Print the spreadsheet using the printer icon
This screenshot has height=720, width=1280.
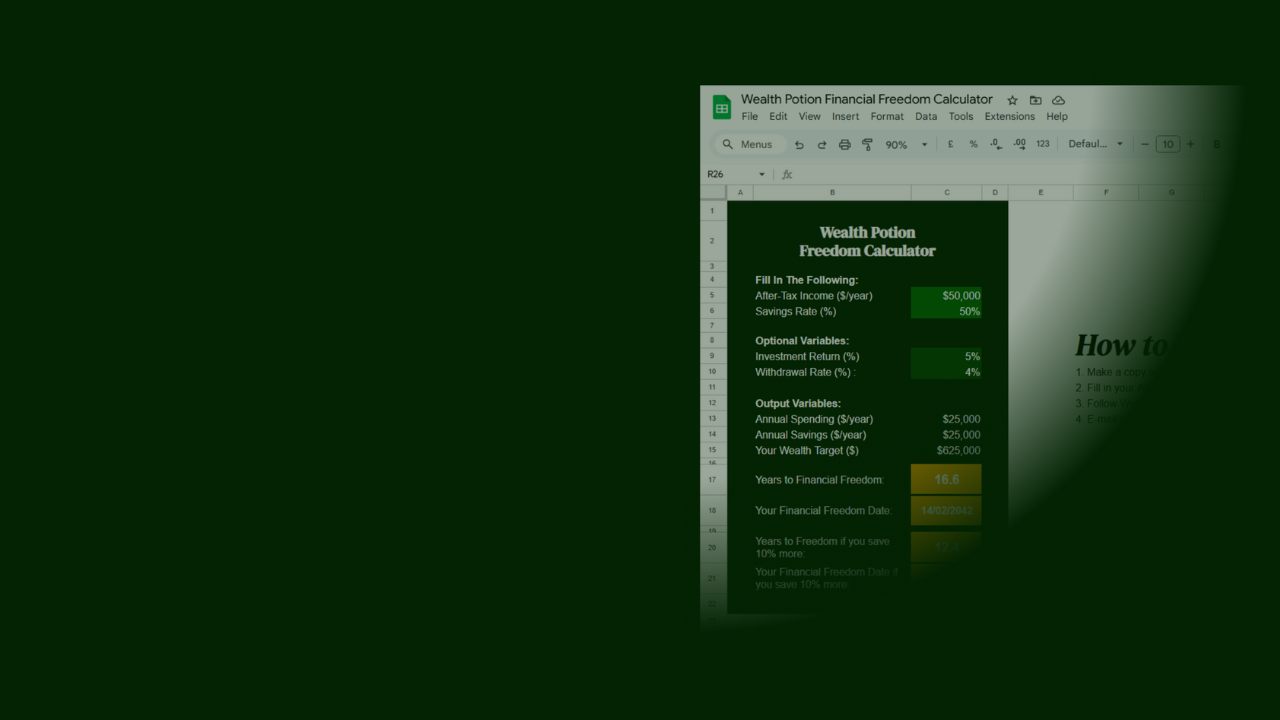(x=844, y=144)
